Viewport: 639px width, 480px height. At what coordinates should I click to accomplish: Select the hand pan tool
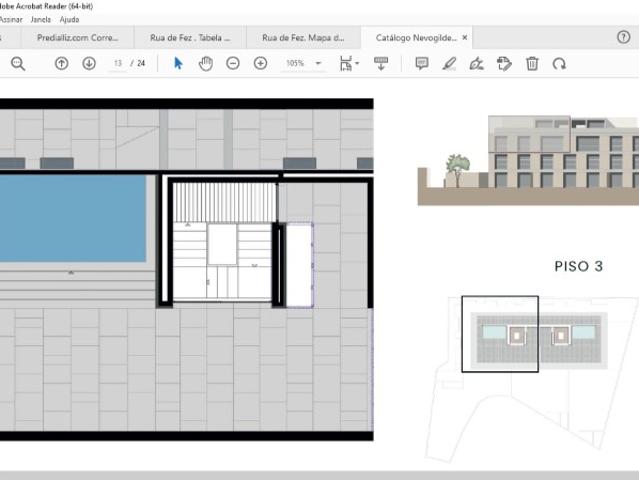[205, 63]
